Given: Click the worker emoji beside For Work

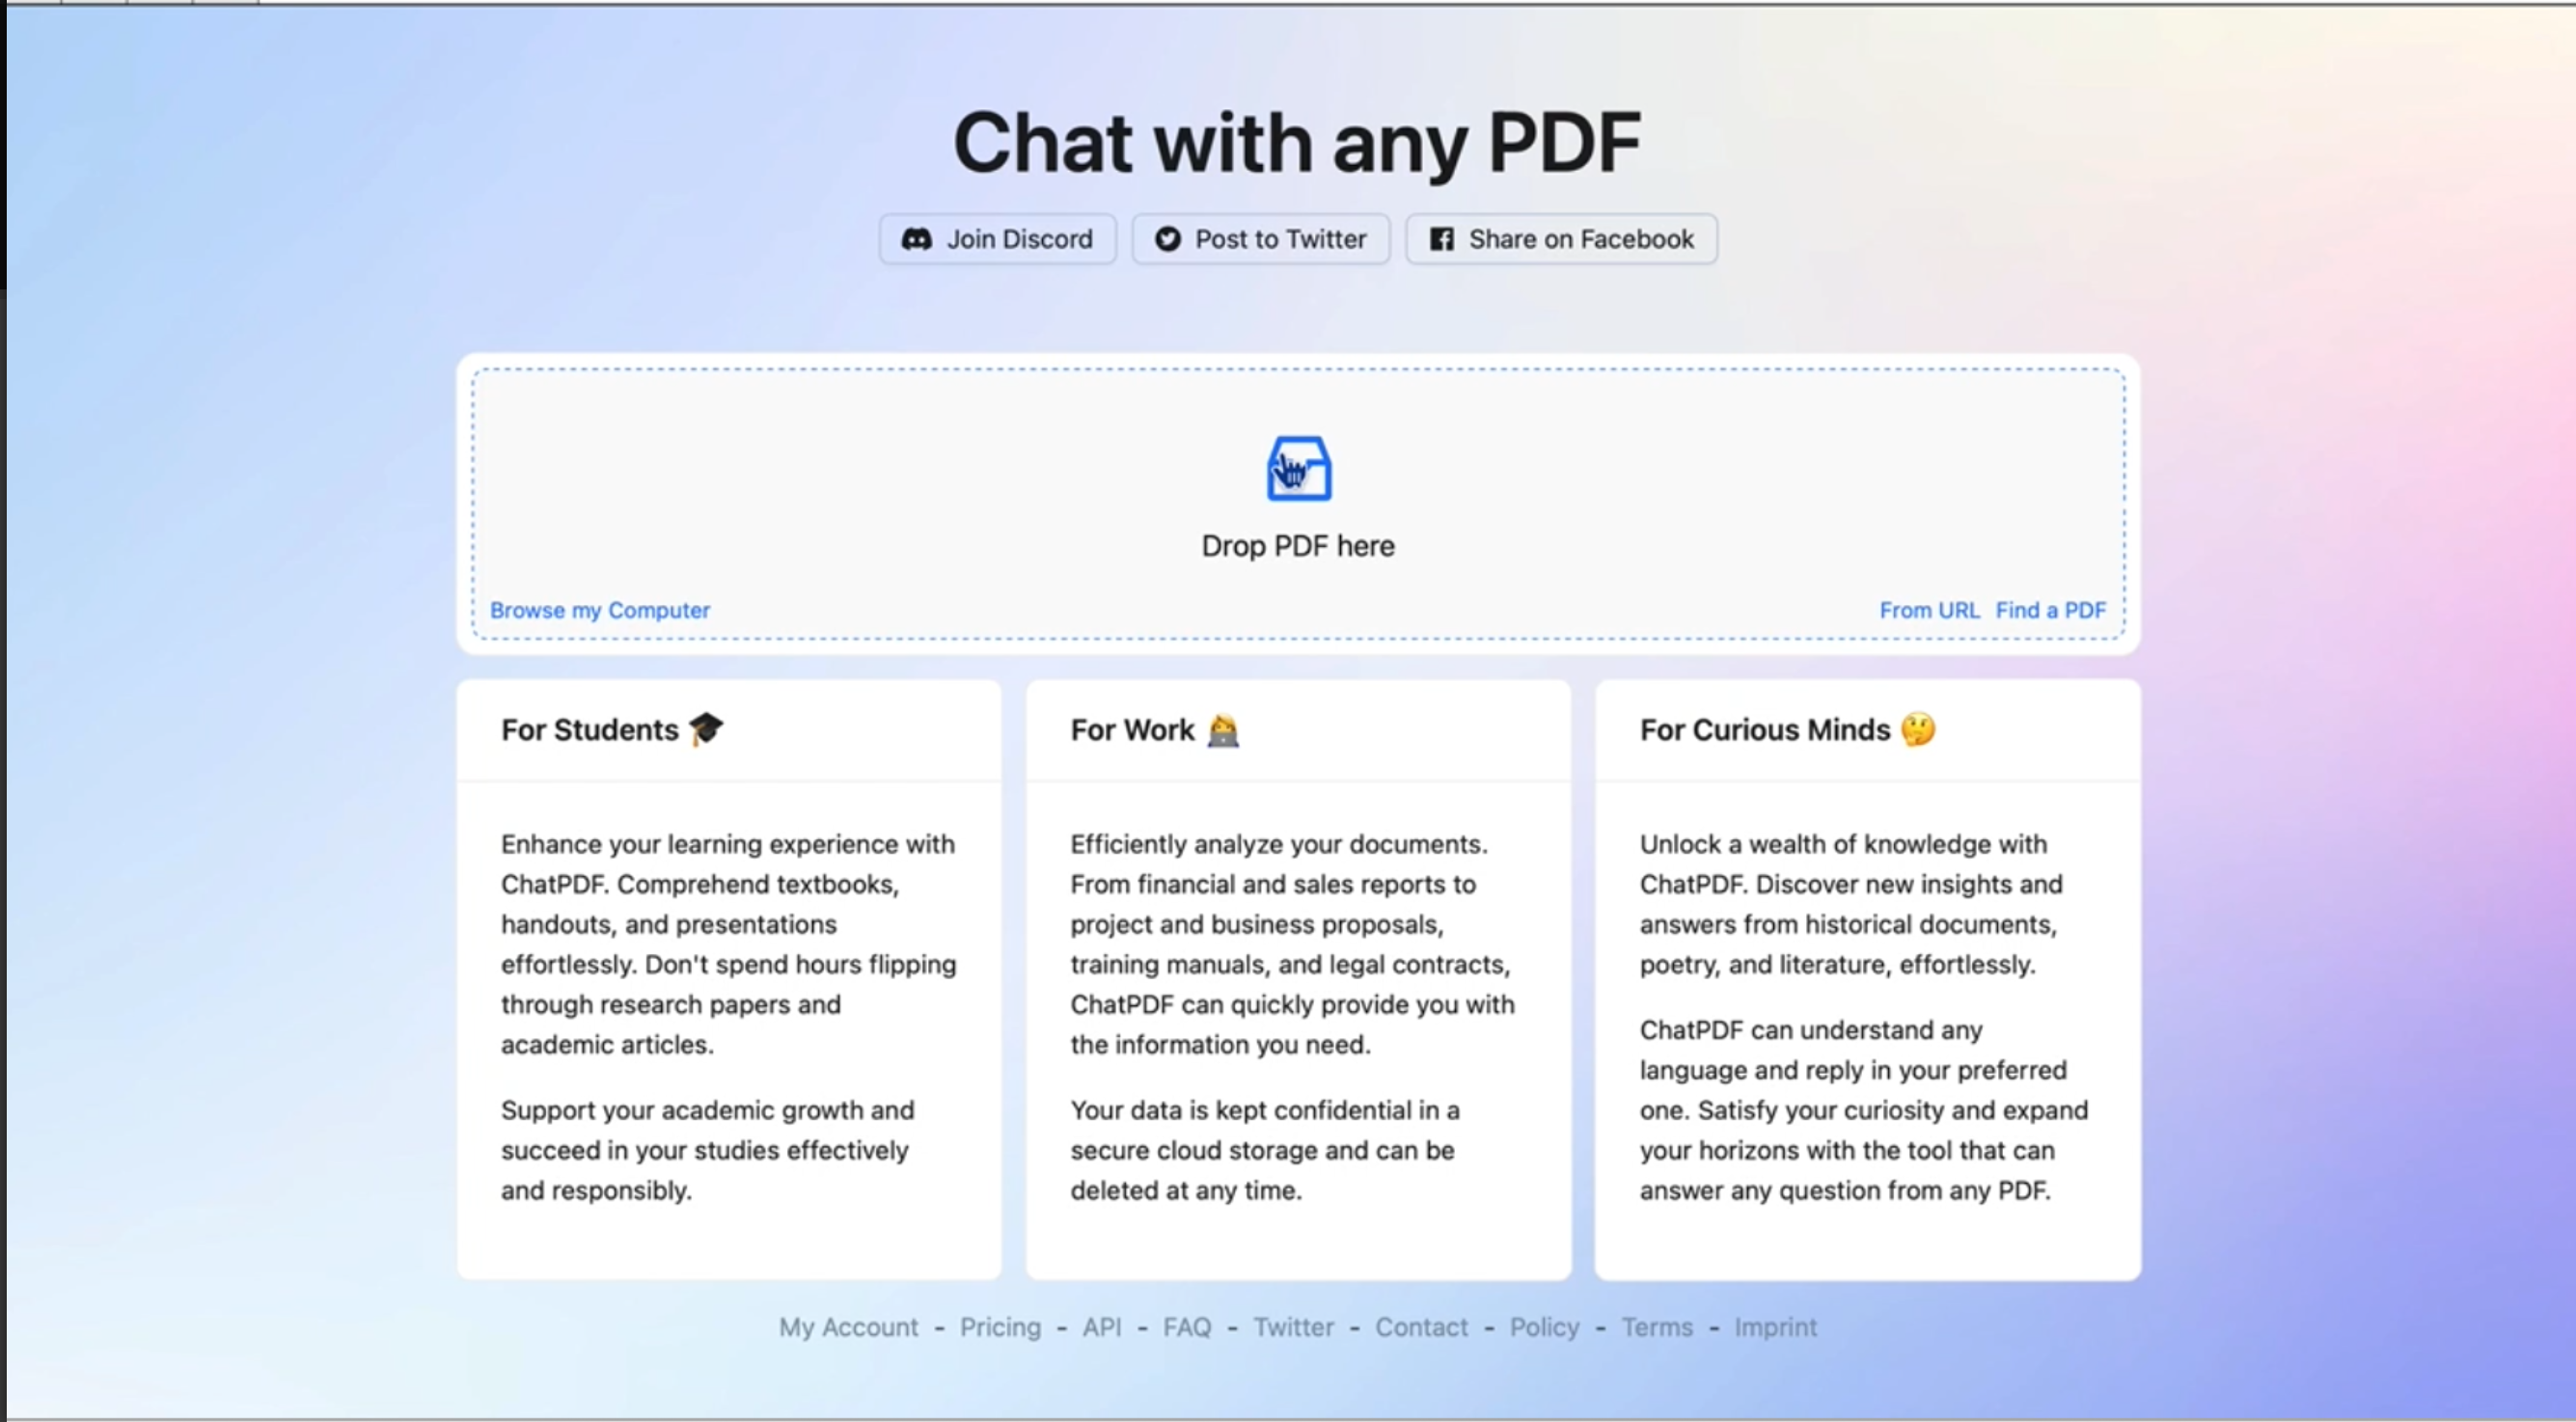Looking at the screenshot, I should point(1222,731).
